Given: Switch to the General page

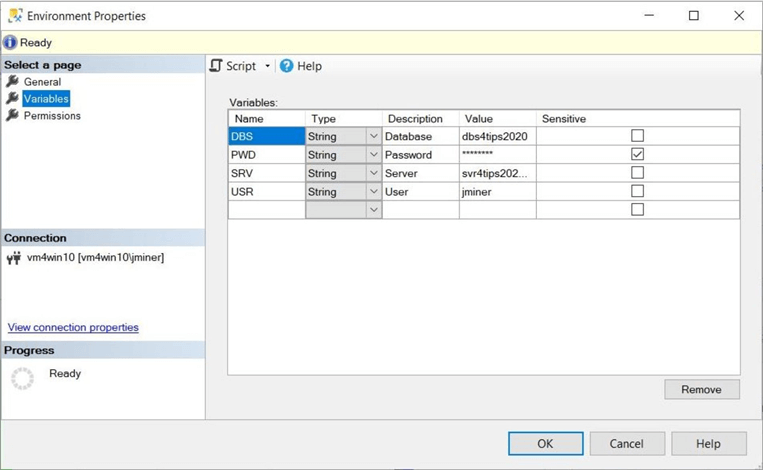Looking at the screenshot, I should (x=42, y=82).
